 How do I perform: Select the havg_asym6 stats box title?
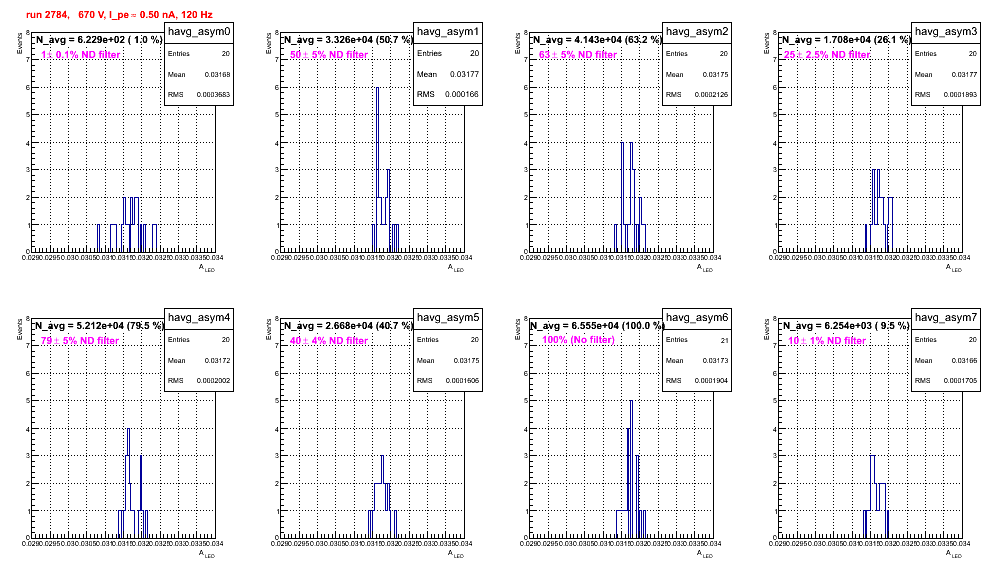(697, 318)
